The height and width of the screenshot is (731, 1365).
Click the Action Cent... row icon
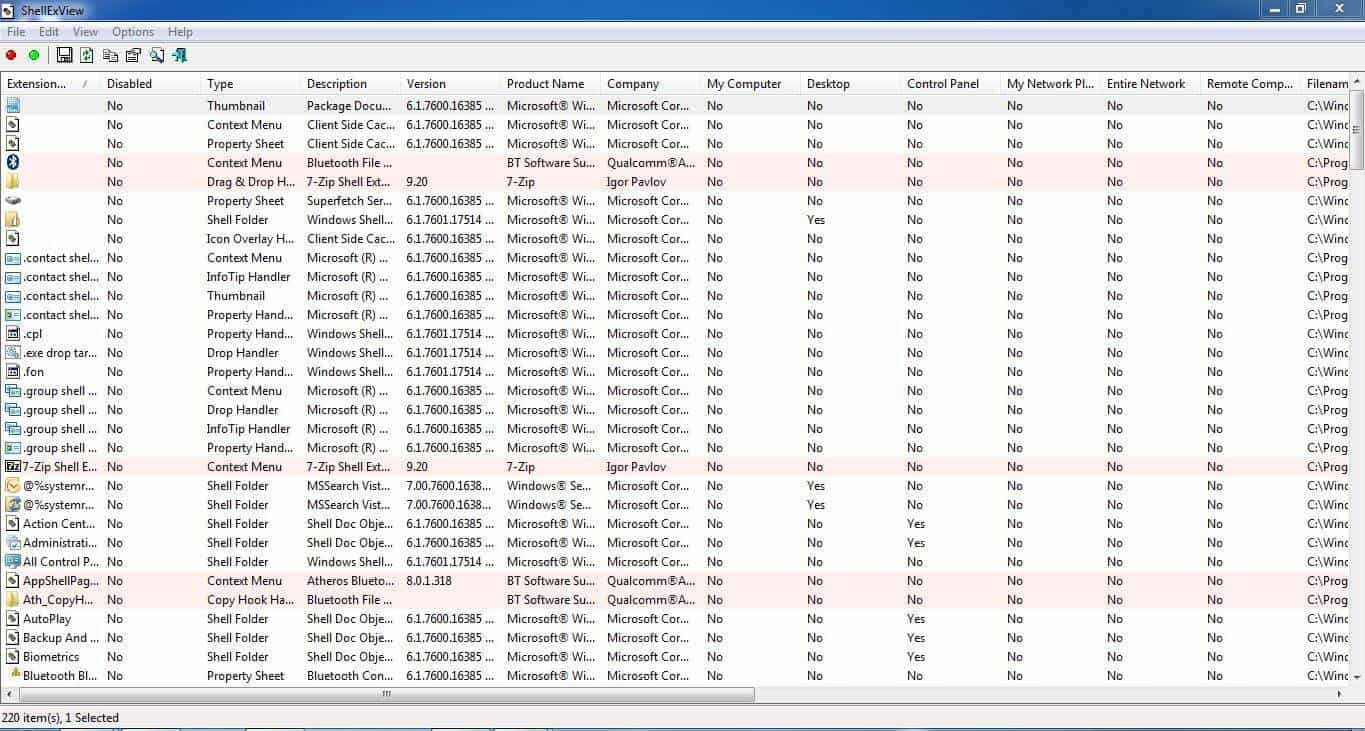click(13, 524)
